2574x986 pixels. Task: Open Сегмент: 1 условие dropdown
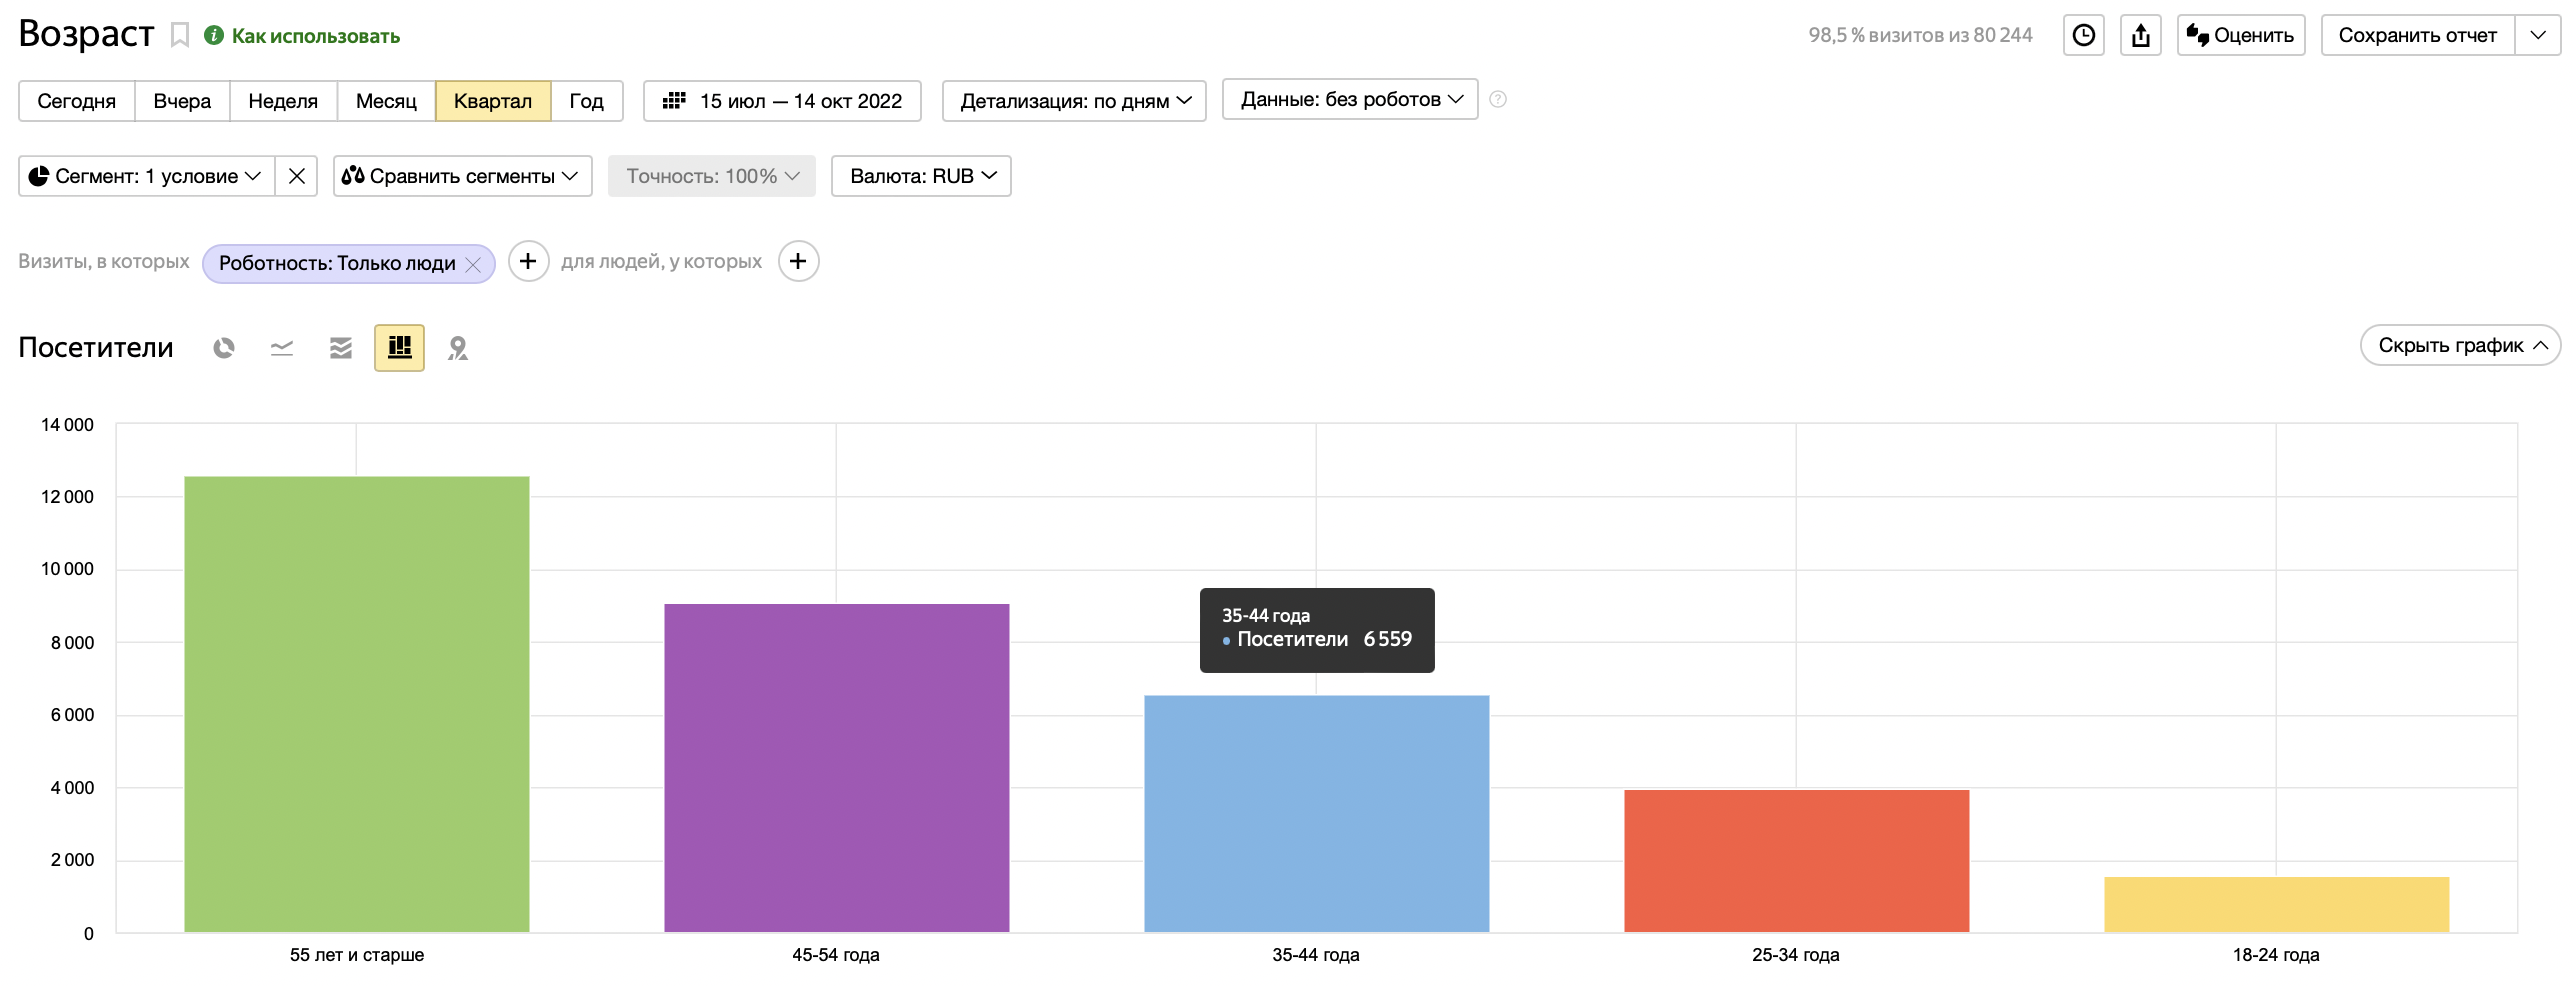tap(147, 176)
